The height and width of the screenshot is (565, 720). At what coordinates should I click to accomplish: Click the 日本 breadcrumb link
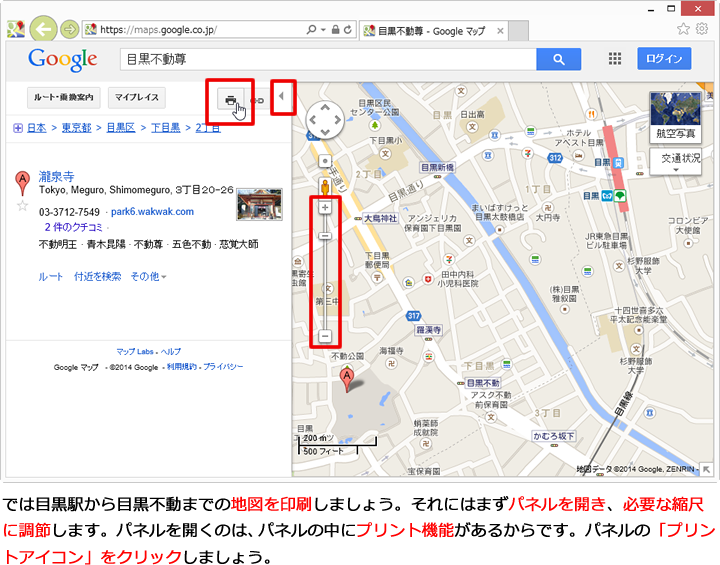pyautogui.click(x=37, y=128)
